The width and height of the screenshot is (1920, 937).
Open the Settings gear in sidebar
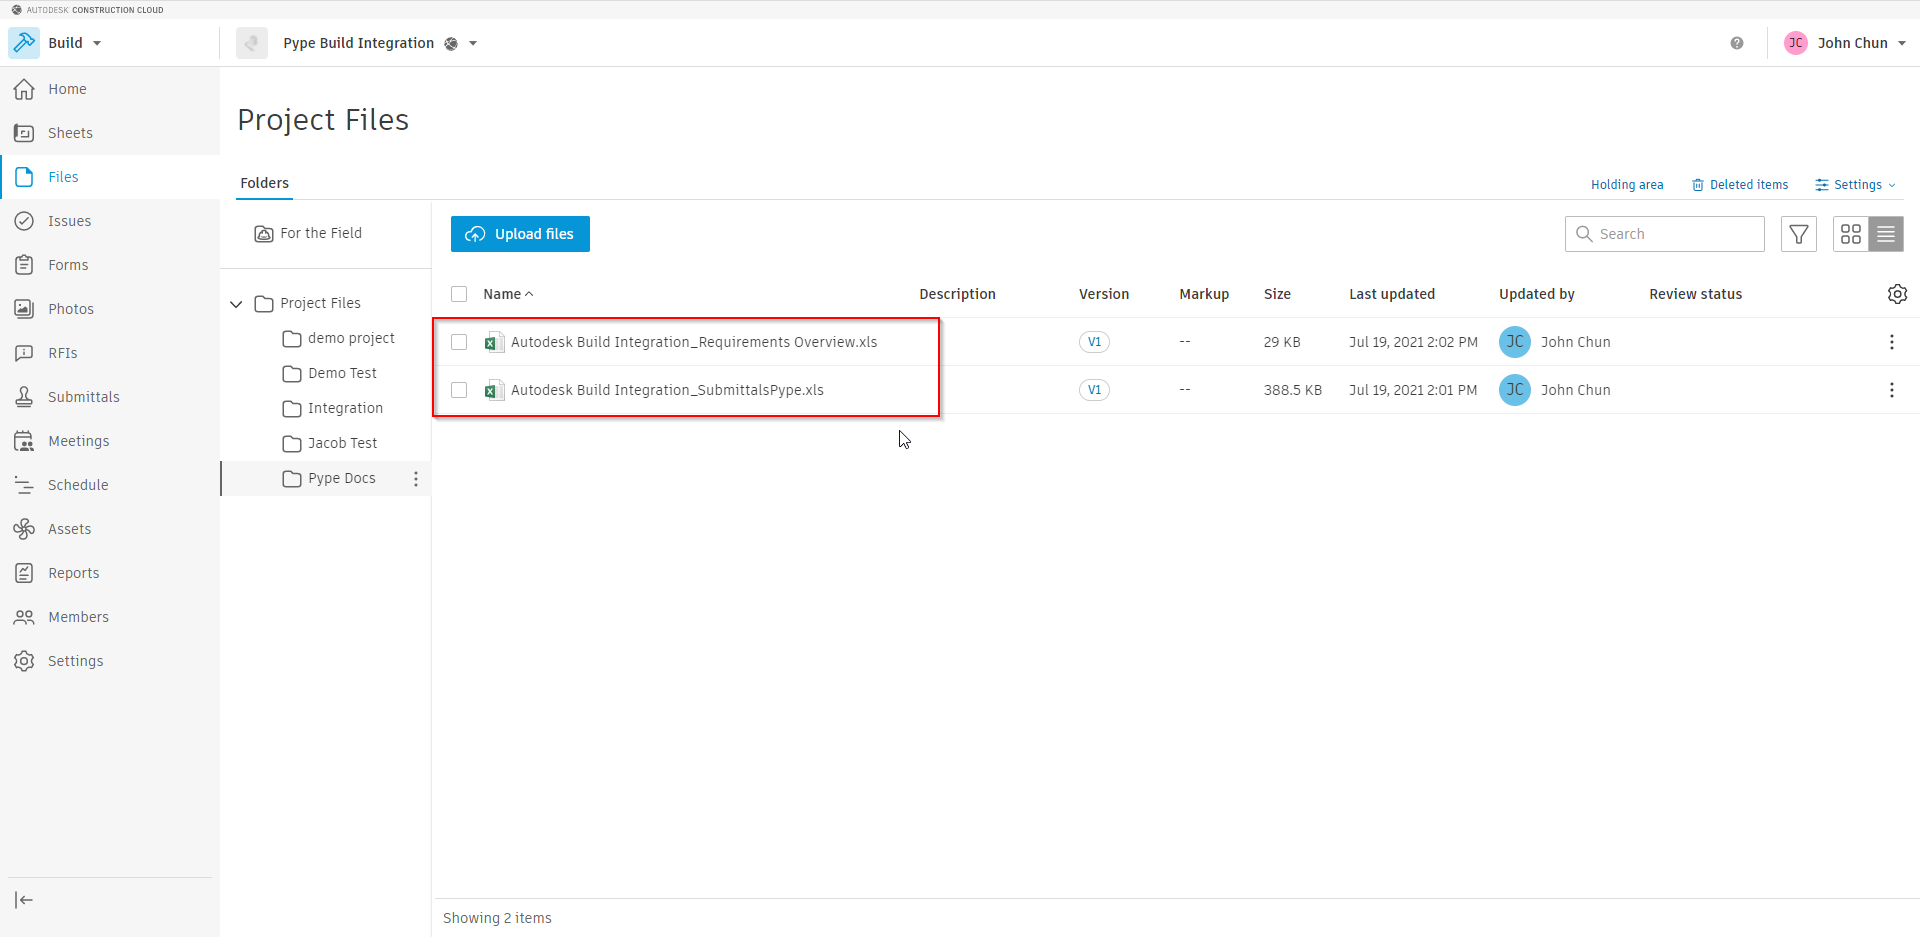coord(24,661)
